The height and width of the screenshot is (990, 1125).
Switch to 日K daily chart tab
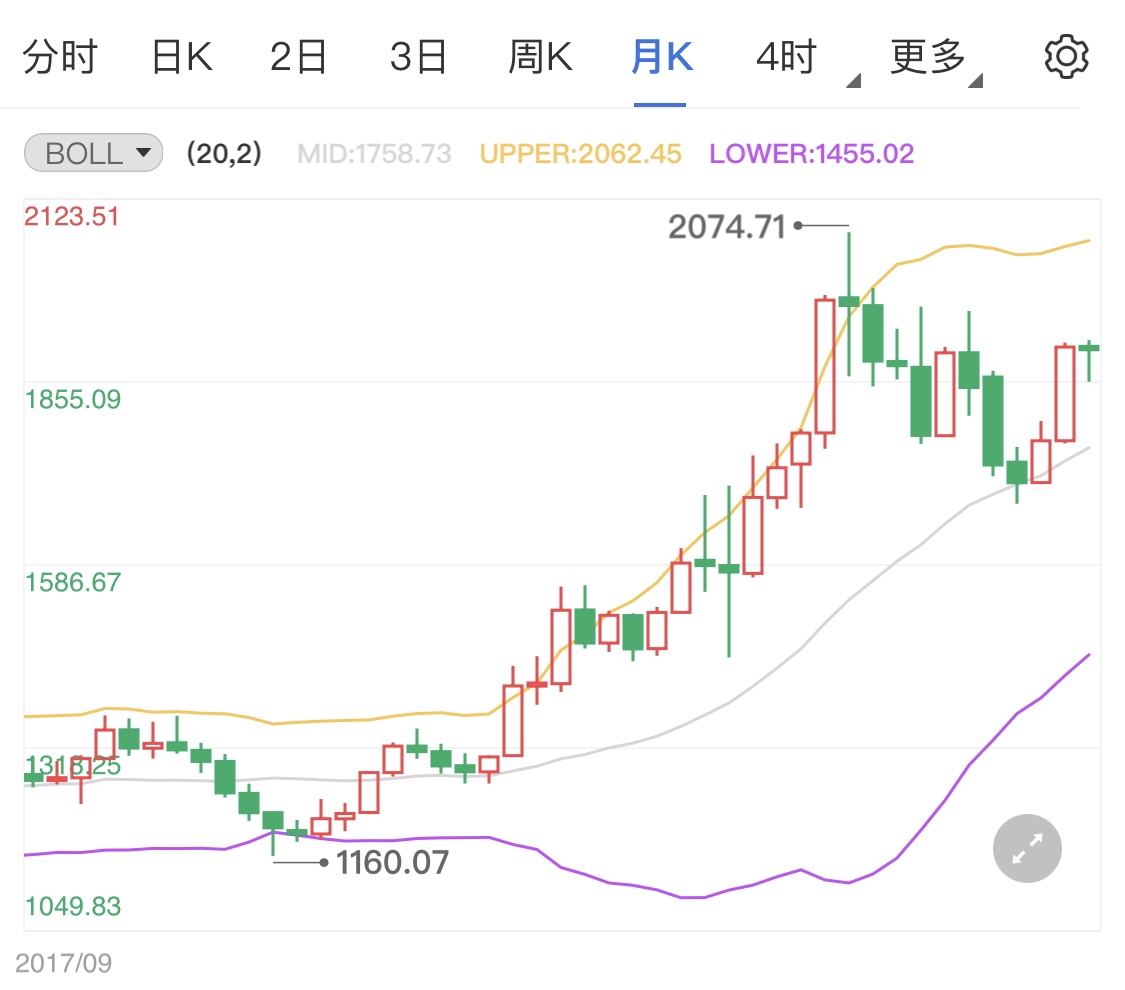[182, 57]
